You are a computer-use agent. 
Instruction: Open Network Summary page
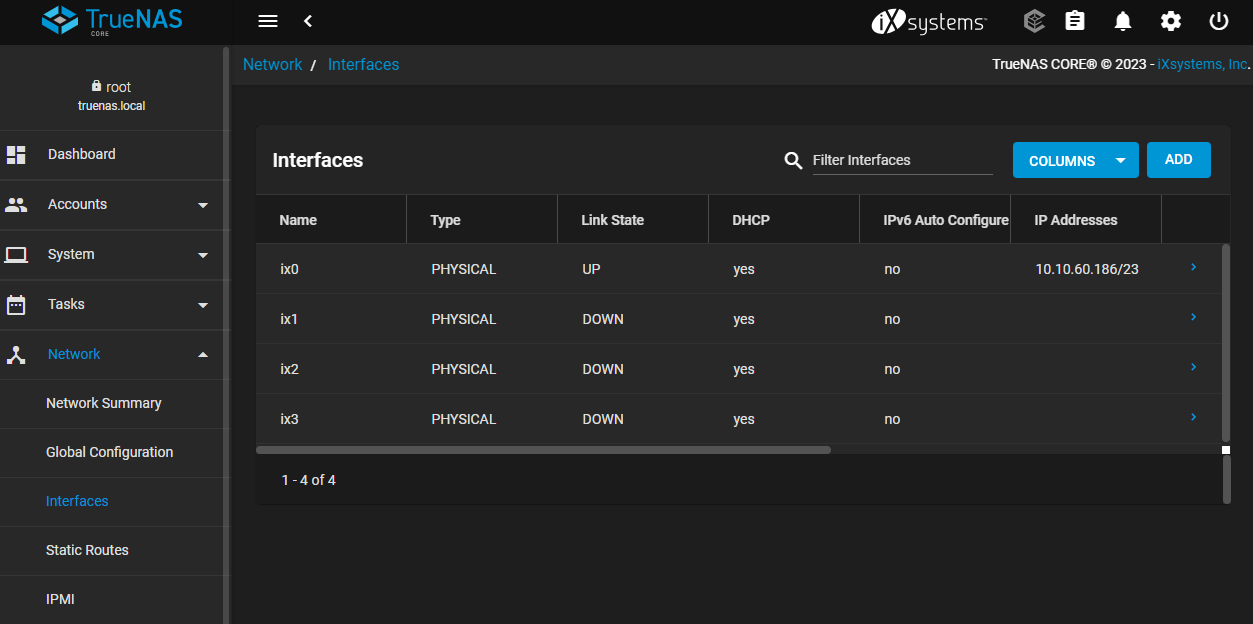104,403
